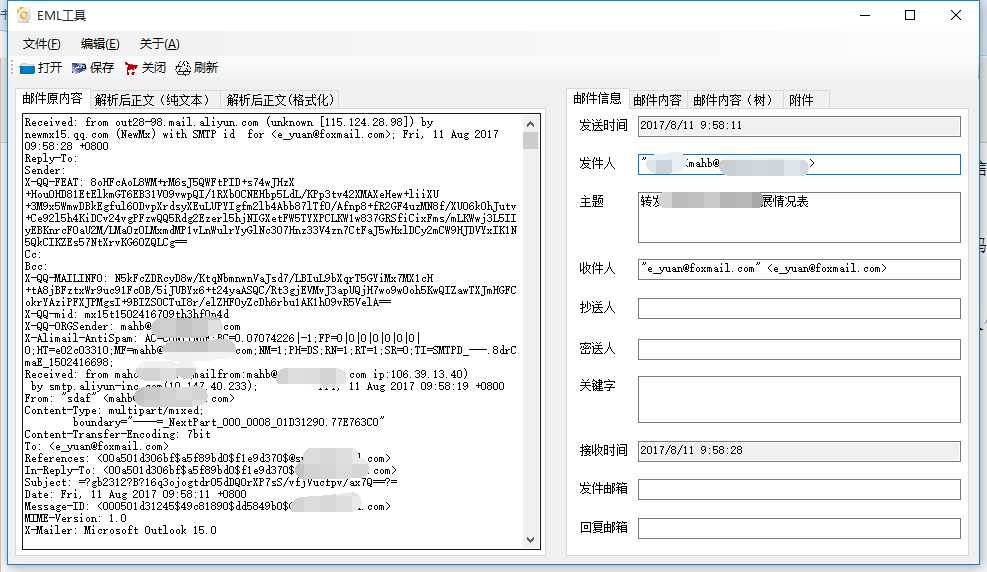
Task: Click the "Reply-To:" header line
Action: click(50, 159)
